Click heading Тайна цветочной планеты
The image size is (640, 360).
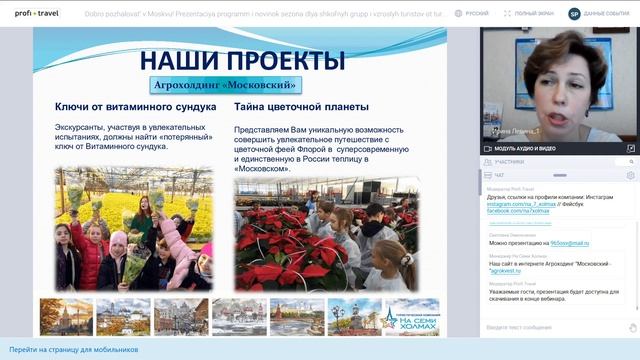tap(301, 107)
